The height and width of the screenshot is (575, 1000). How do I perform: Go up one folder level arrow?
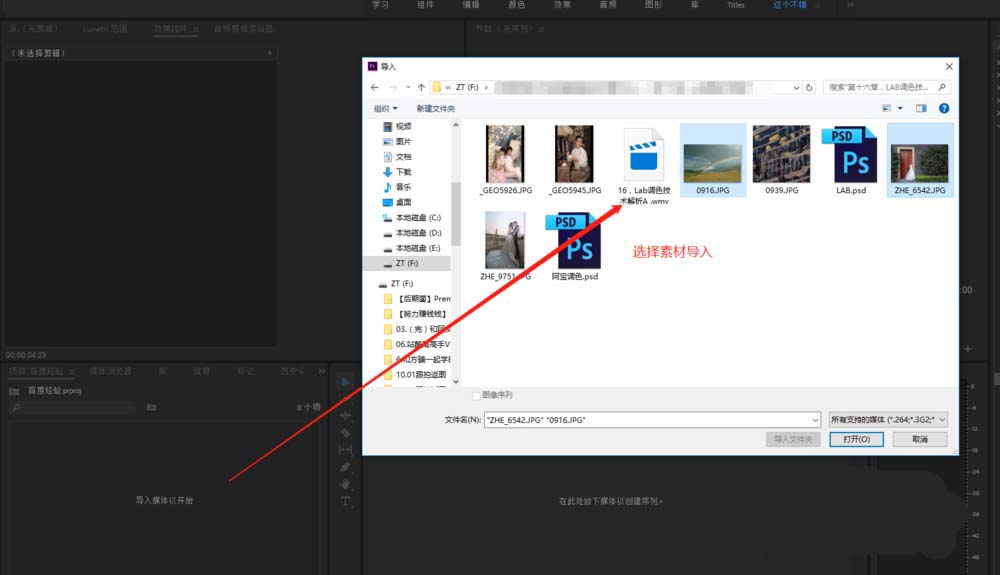coord(422,87)
